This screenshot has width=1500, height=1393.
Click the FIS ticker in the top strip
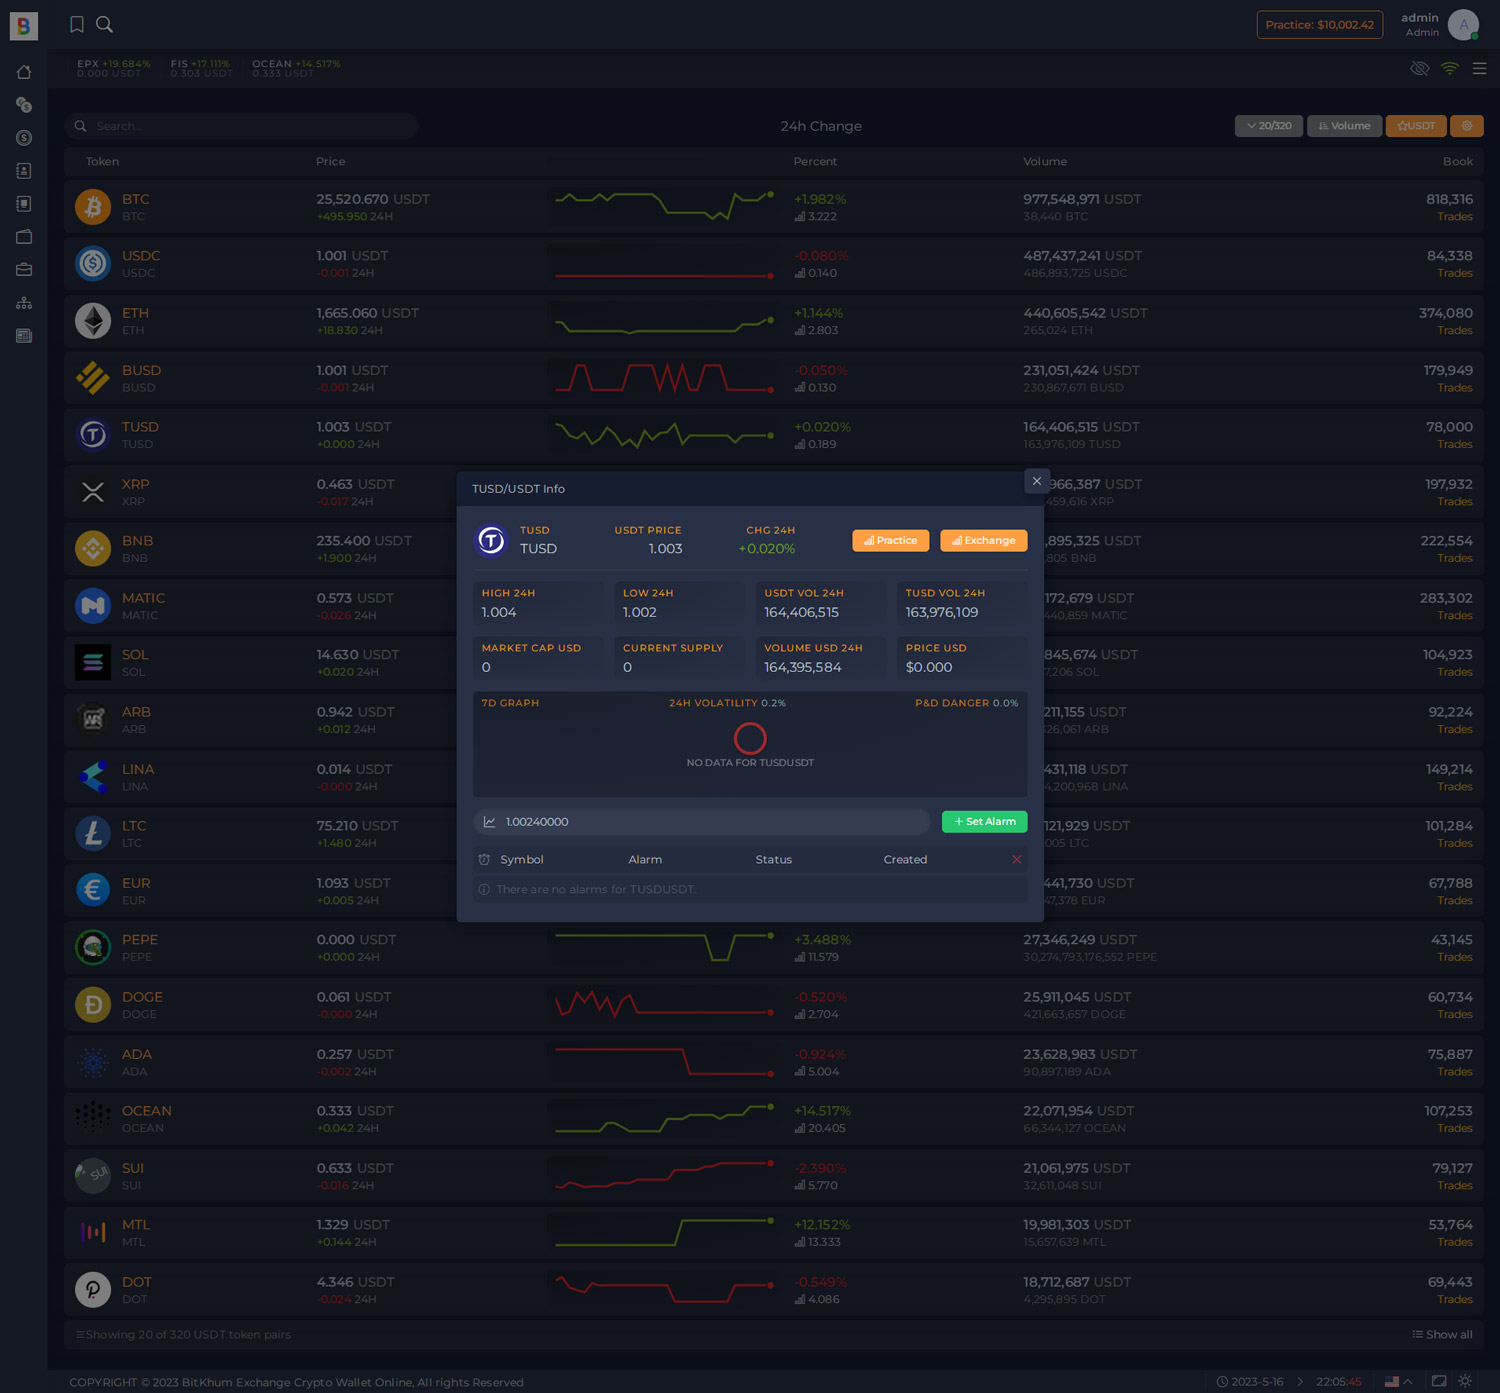201,68
